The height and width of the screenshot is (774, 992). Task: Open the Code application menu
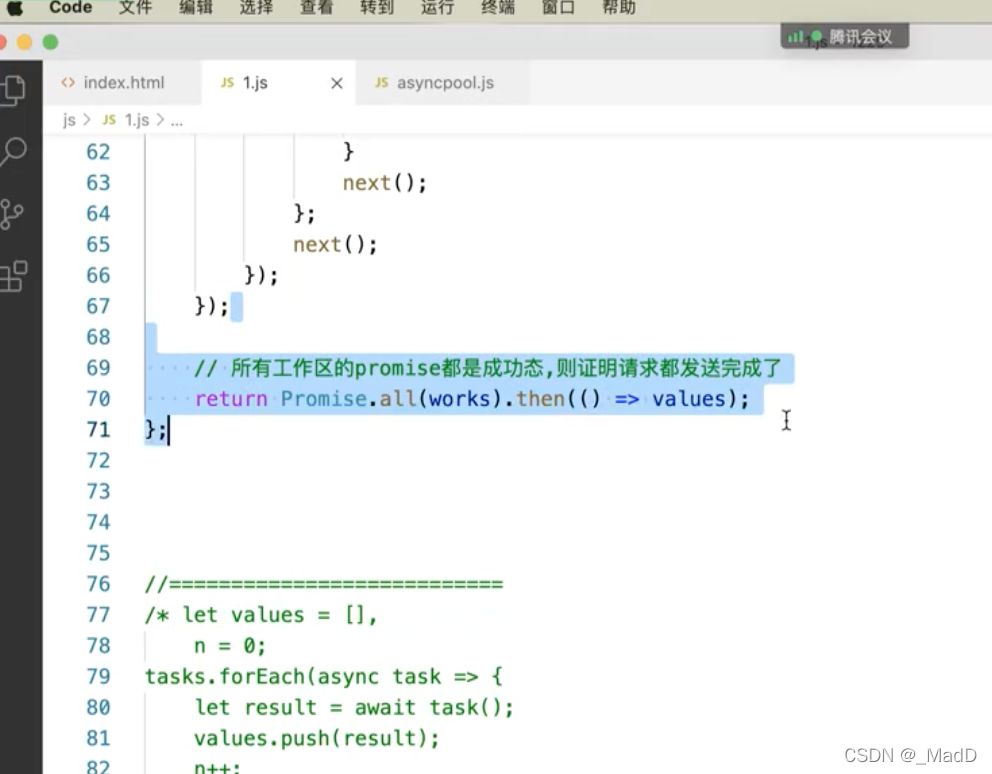tap(70, 8)
